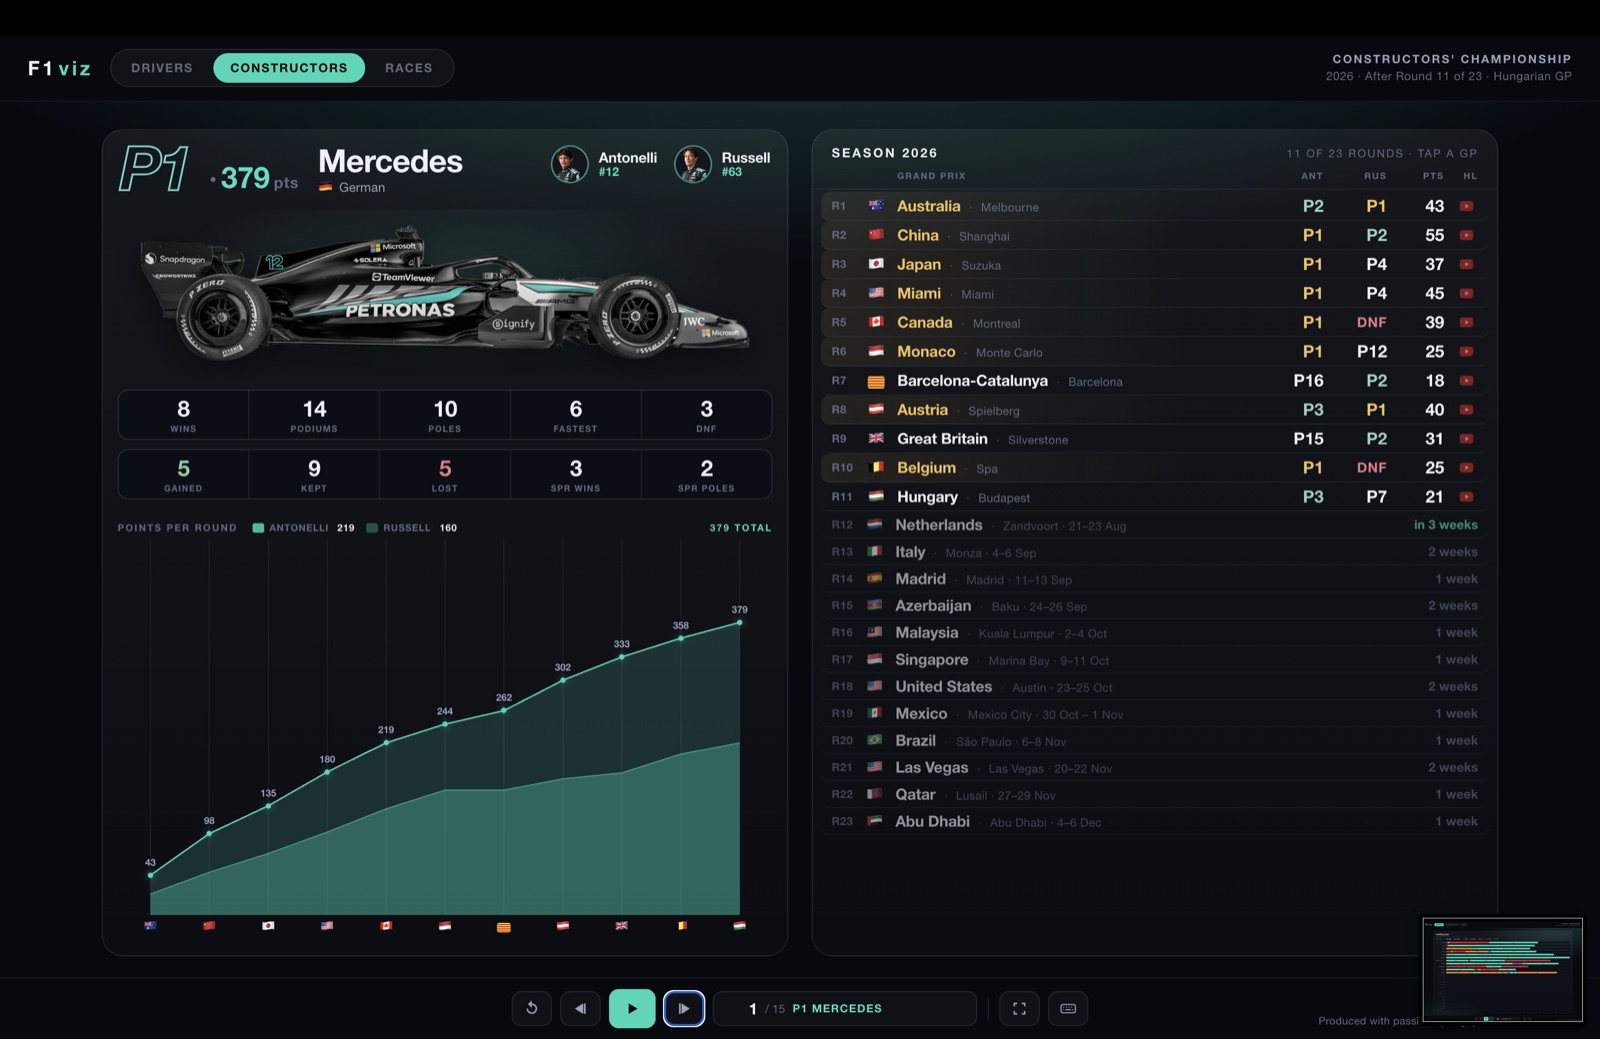Click the Brazil flag in the season list
1600x1039 pixels.
tap(875, 740)
